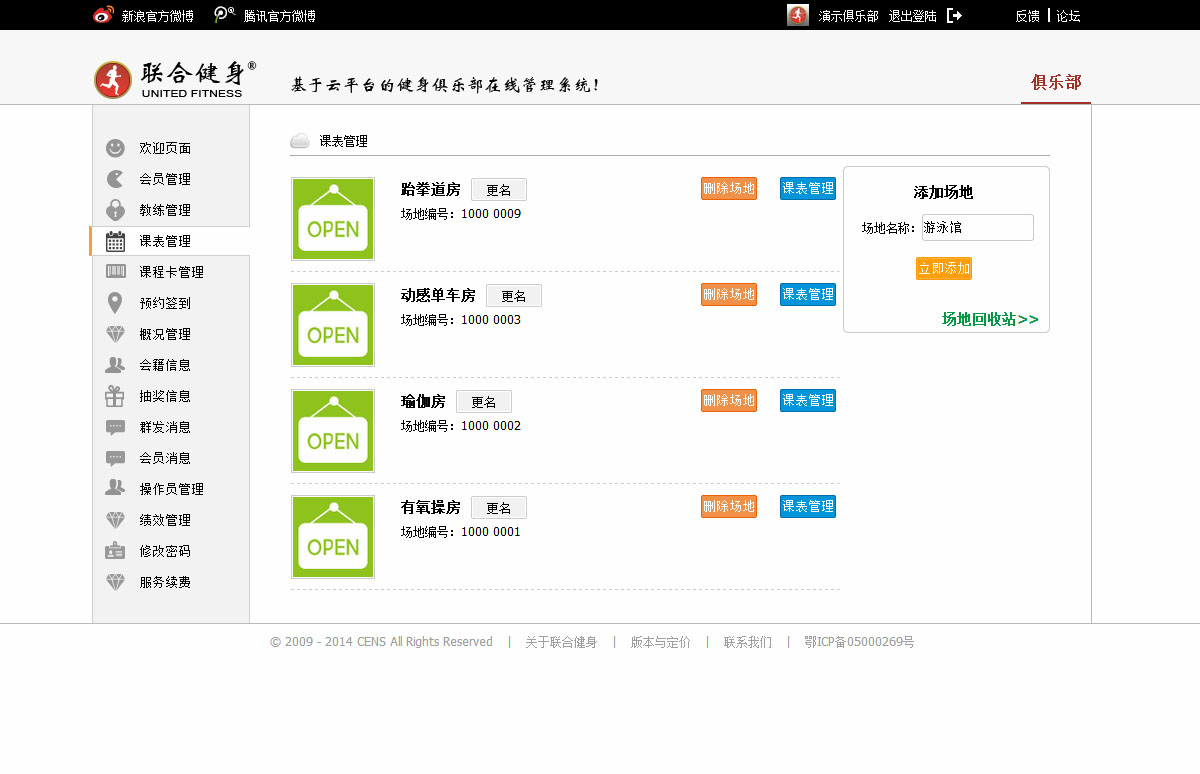Image resolution: width=1200 pixels, height=774 pixels.
Task: Click the map pin icon for 预约签到
Action: click(x=115, y=303)
